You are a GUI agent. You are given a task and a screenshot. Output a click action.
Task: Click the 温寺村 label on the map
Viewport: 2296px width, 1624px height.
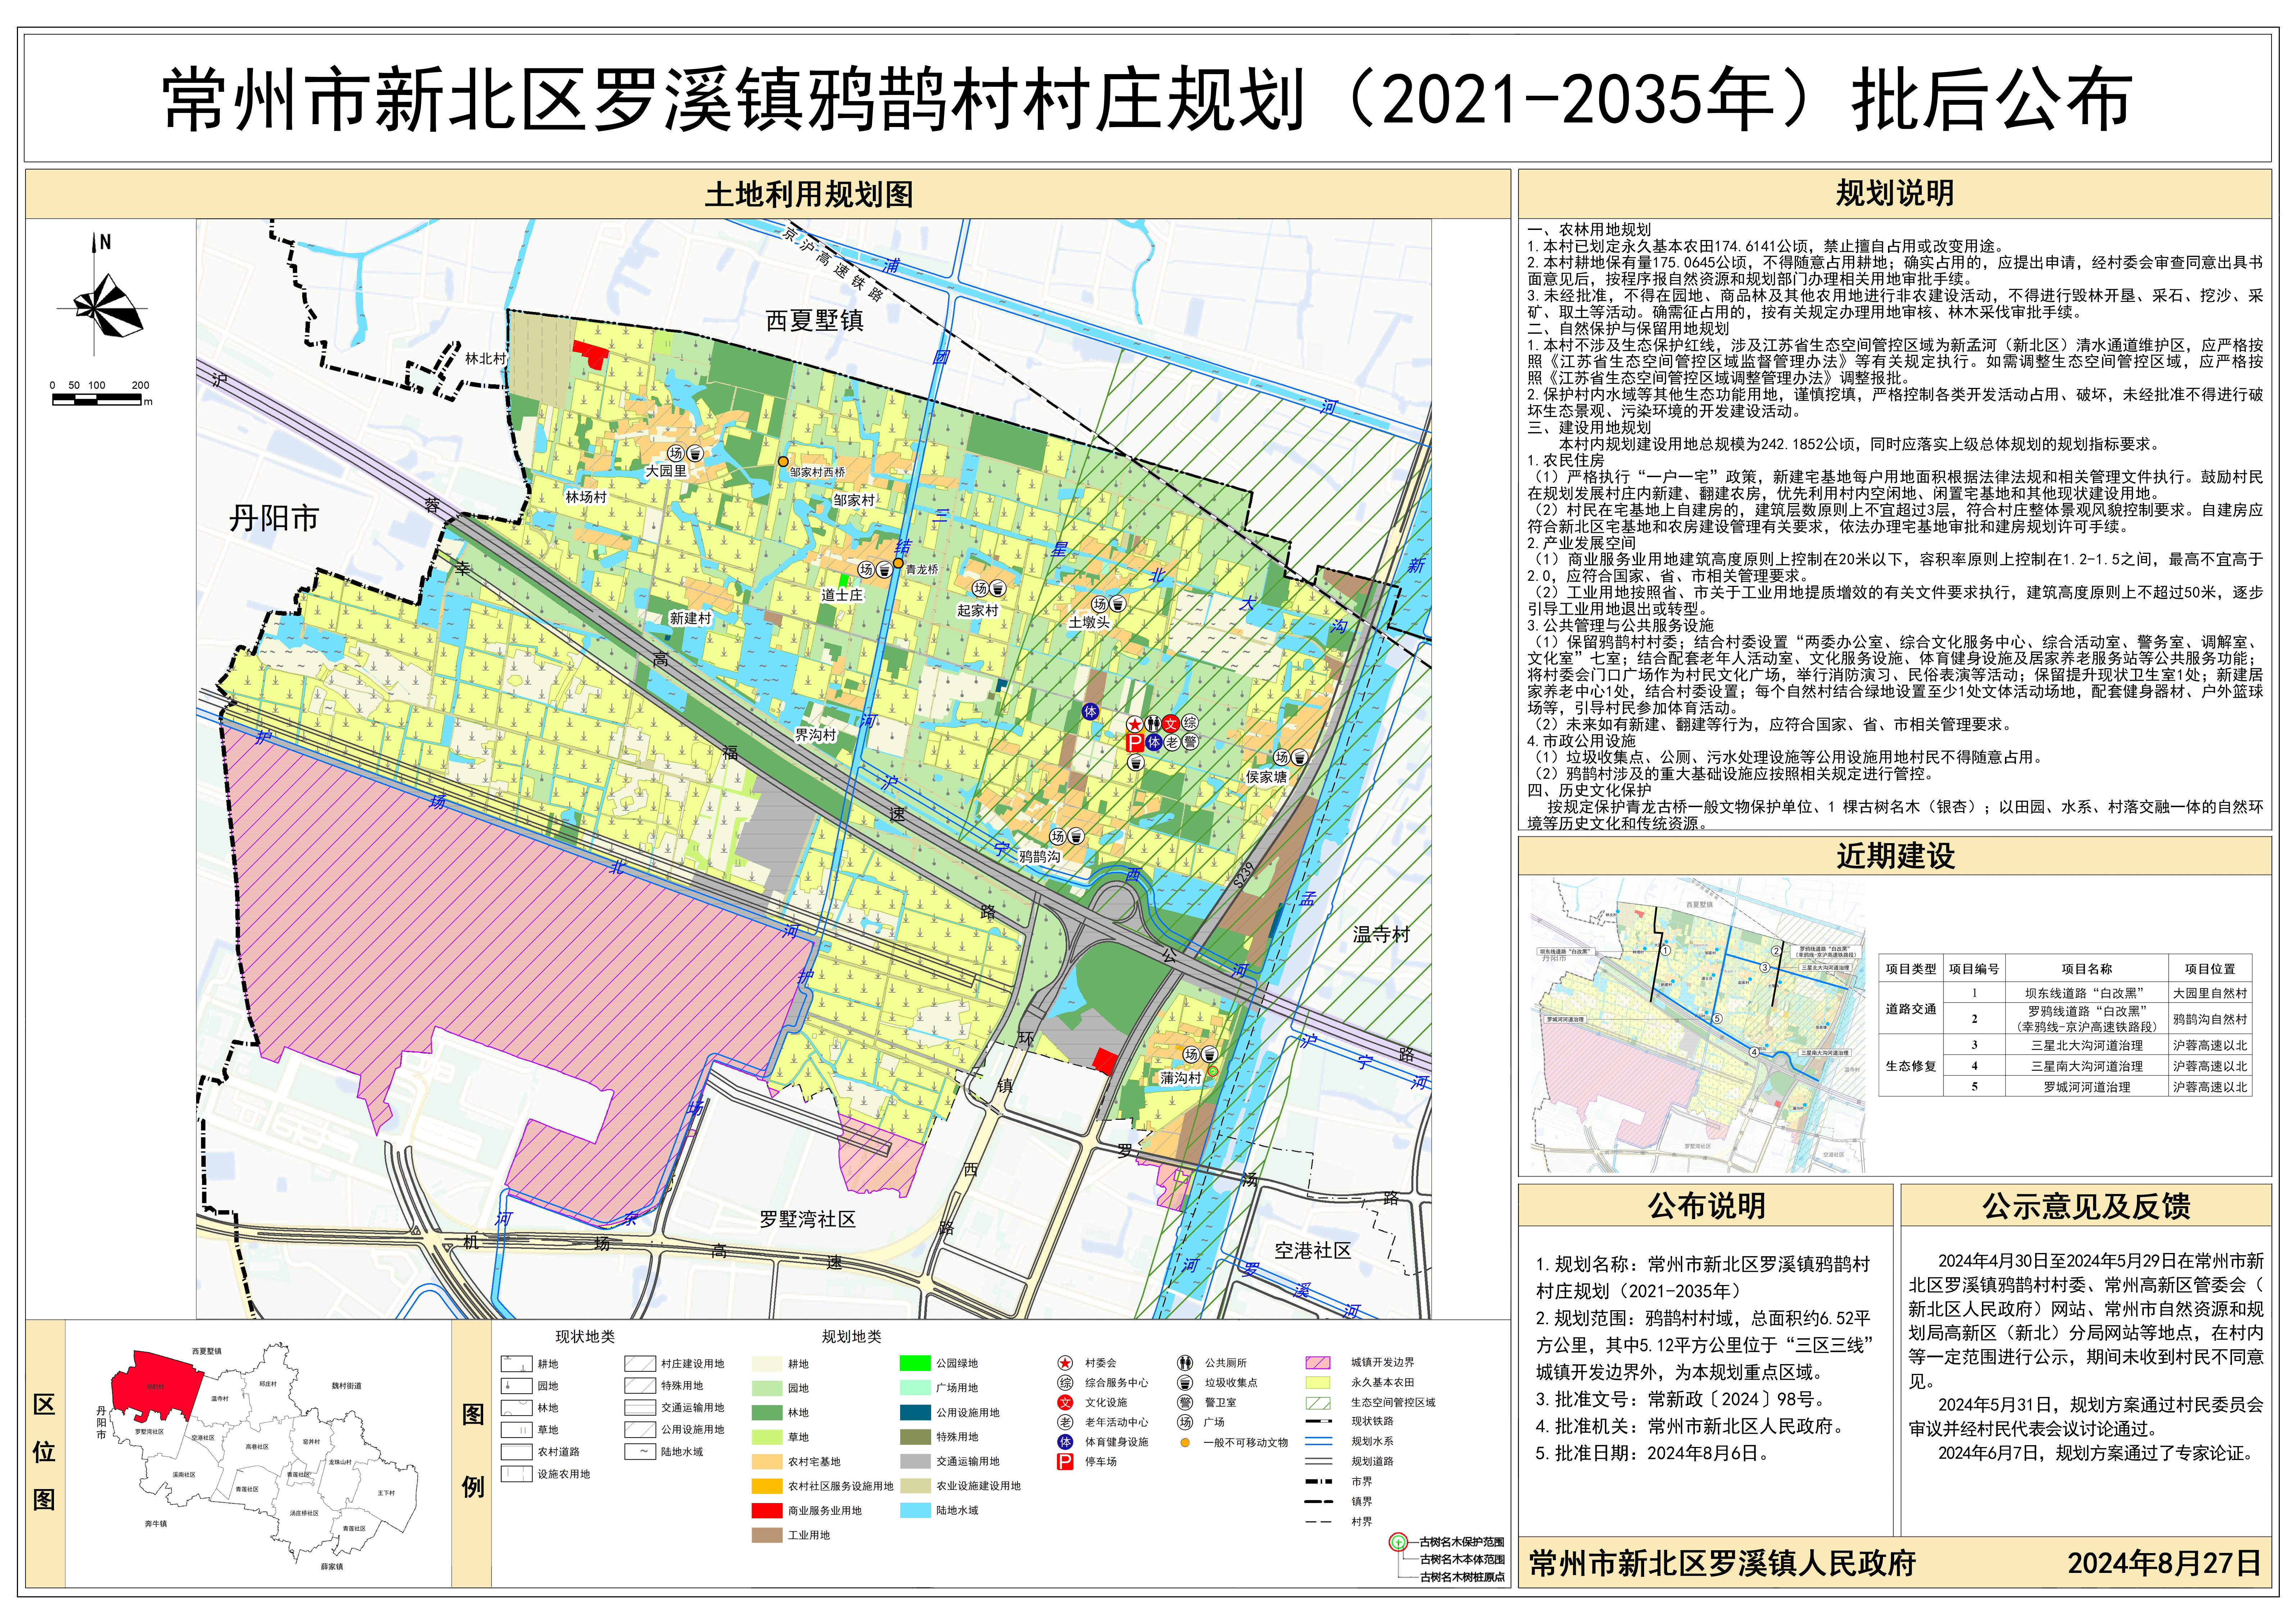(x=1381, y=934)
